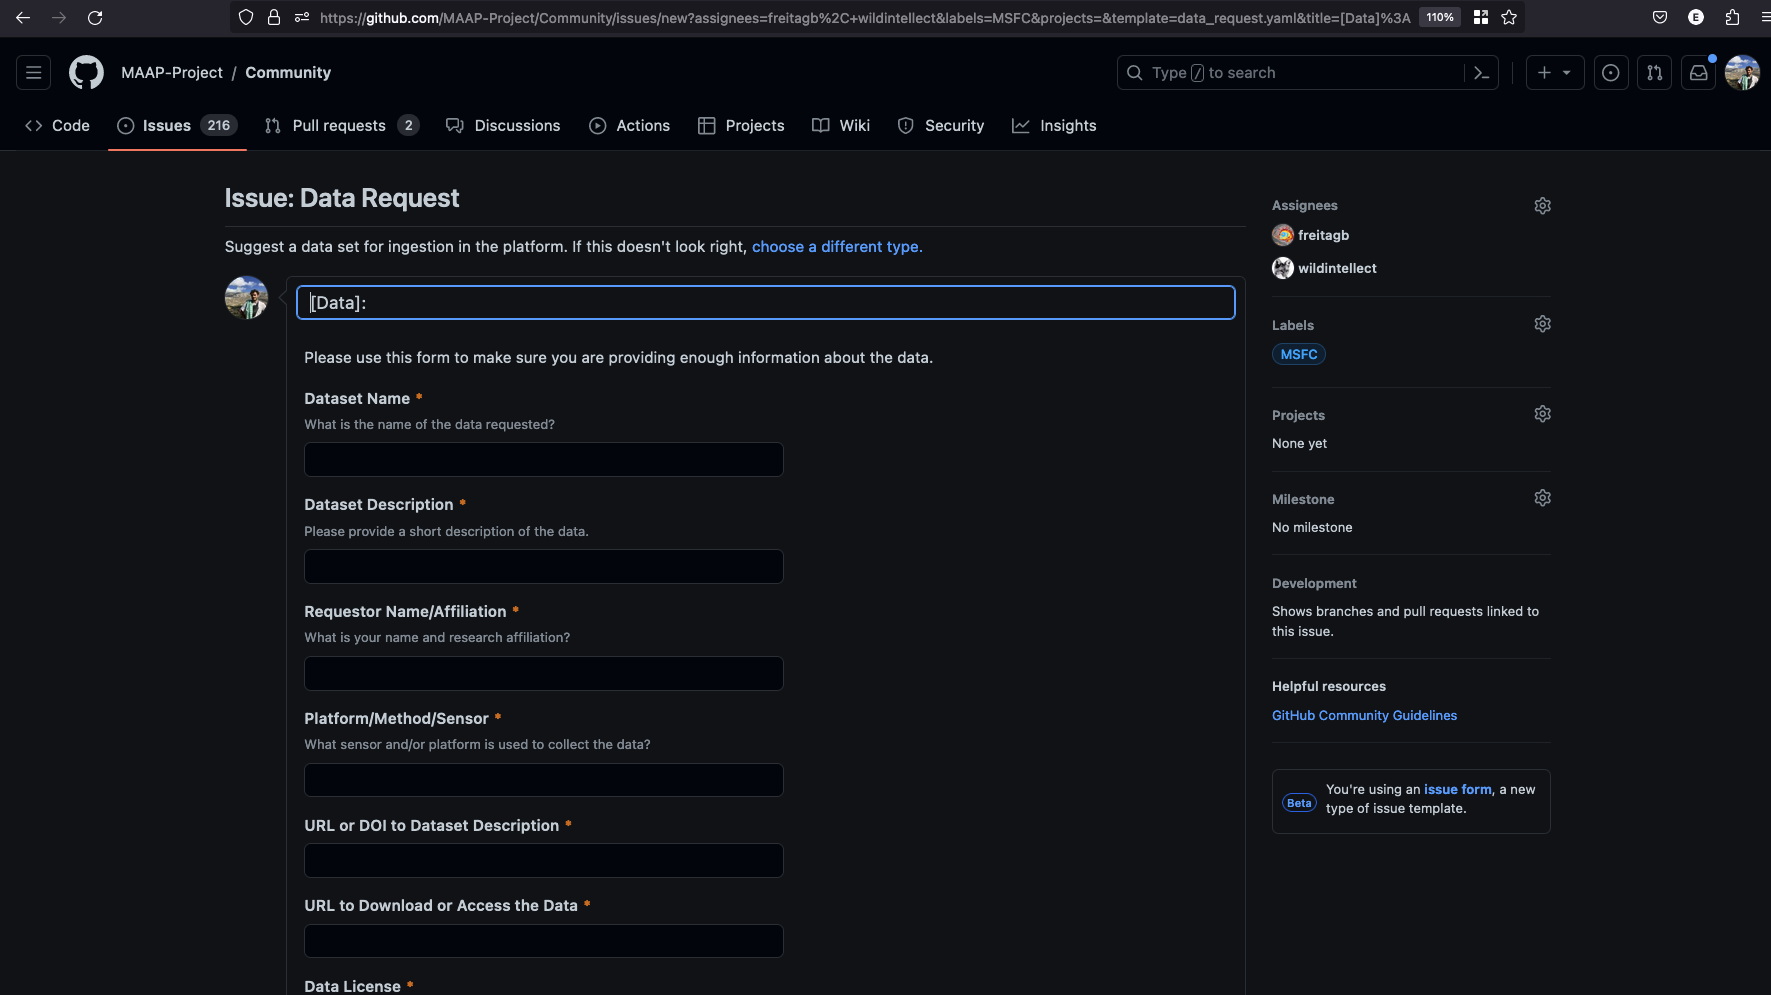Viewport: 1771px width, 995px height.
Task: Open the GitHub command palette
Action: pyautogui.click(x=1481, y=73)
